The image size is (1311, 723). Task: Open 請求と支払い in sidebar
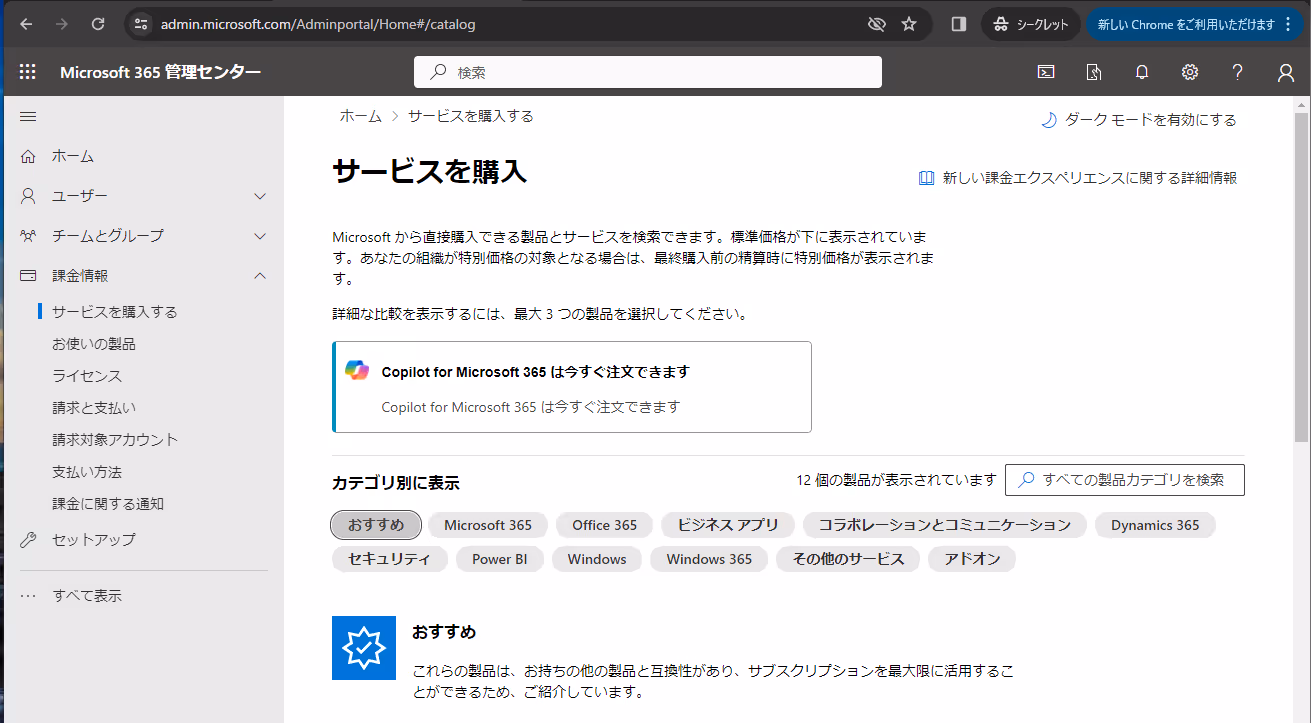[x=94, y=408]
